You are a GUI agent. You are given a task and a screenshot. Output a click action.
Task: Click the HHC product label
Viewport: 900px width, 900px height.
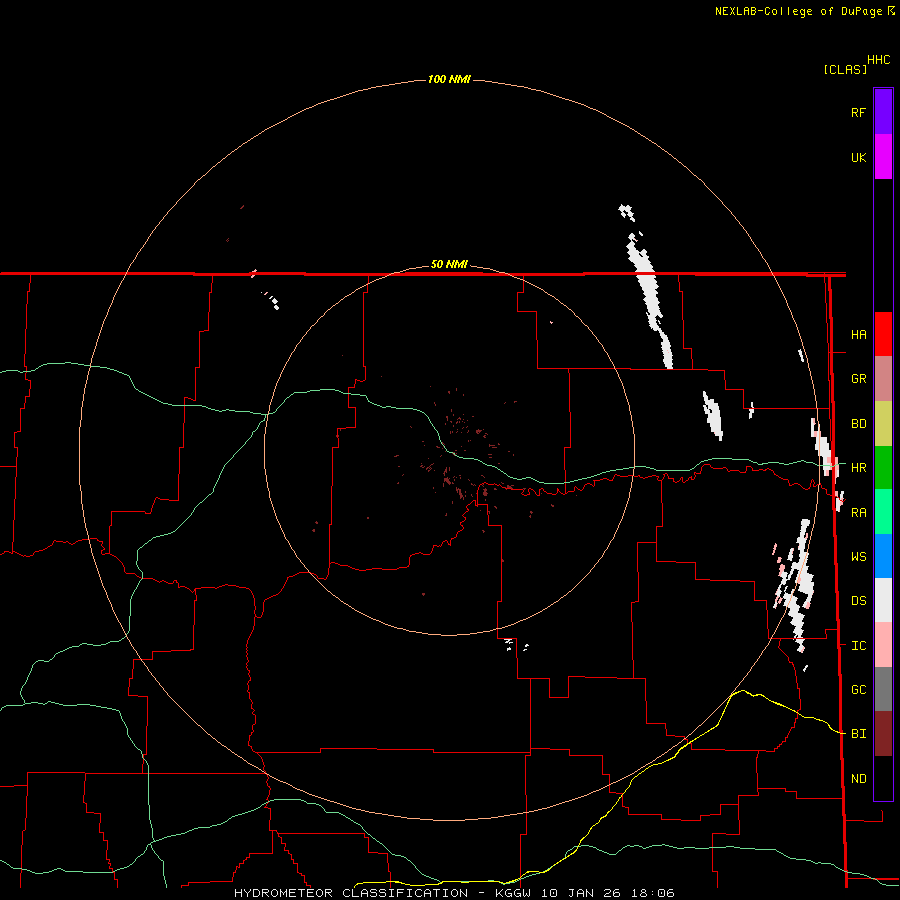pos(878,60)
